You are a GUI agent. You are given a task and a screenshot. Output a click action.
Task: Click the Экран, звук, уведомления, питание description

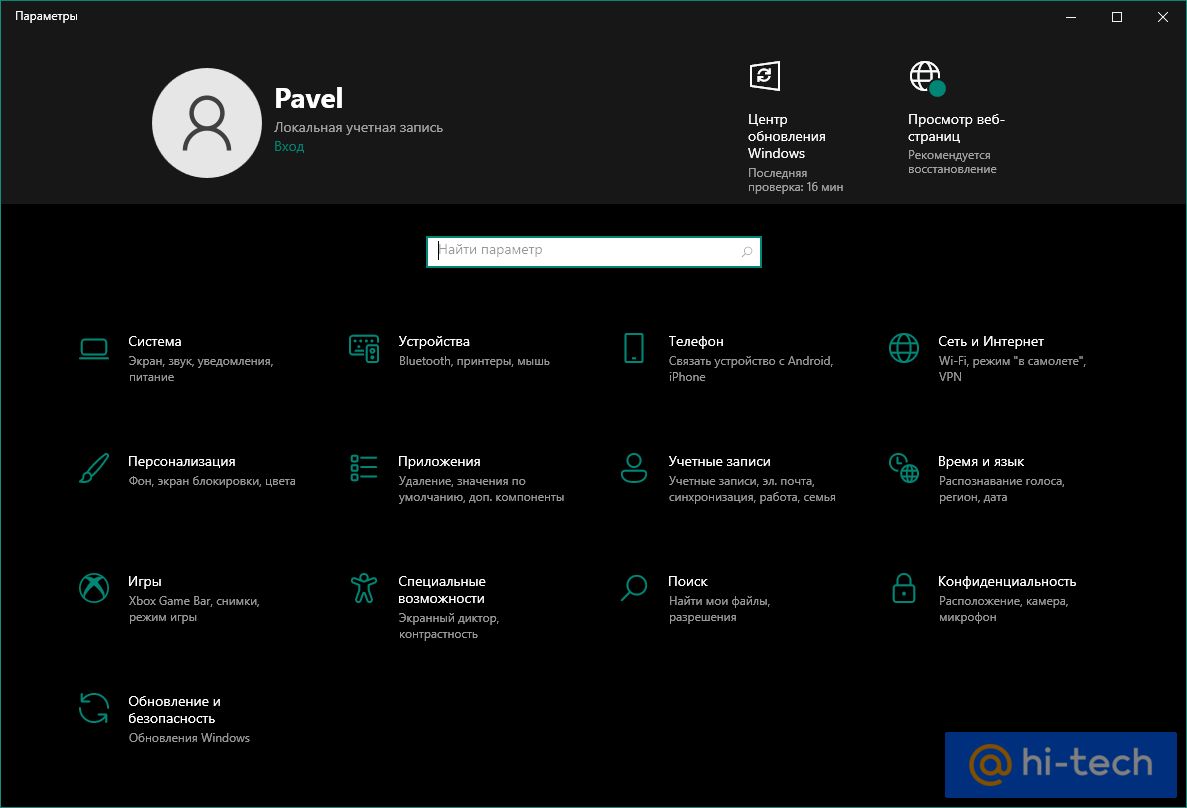coord(201,369)
